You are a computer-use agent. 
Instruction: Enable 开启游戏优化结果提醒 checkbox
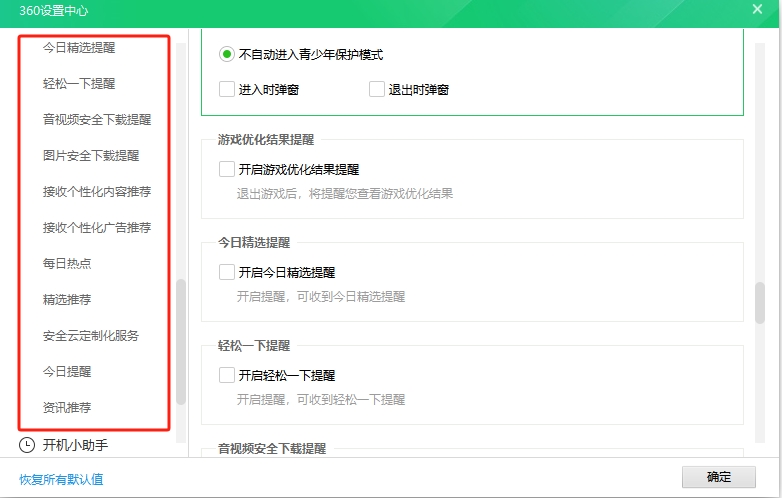point(227,169)
